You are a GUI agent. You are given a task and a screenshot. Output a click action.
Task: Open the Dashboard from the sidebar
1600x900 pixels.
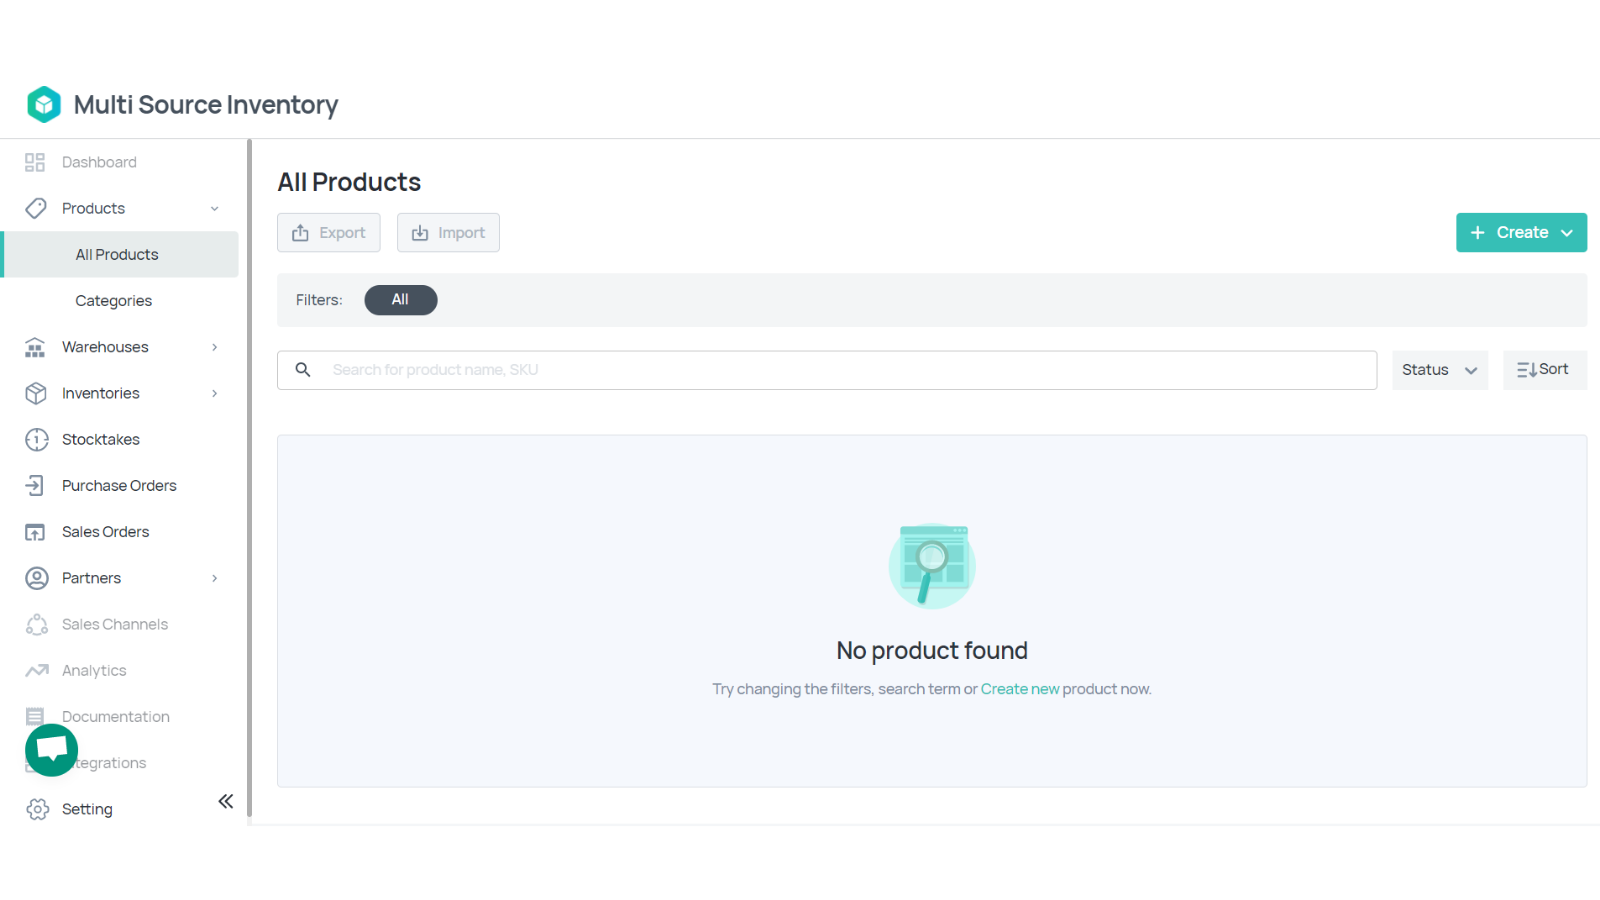(x=98, y=161)
